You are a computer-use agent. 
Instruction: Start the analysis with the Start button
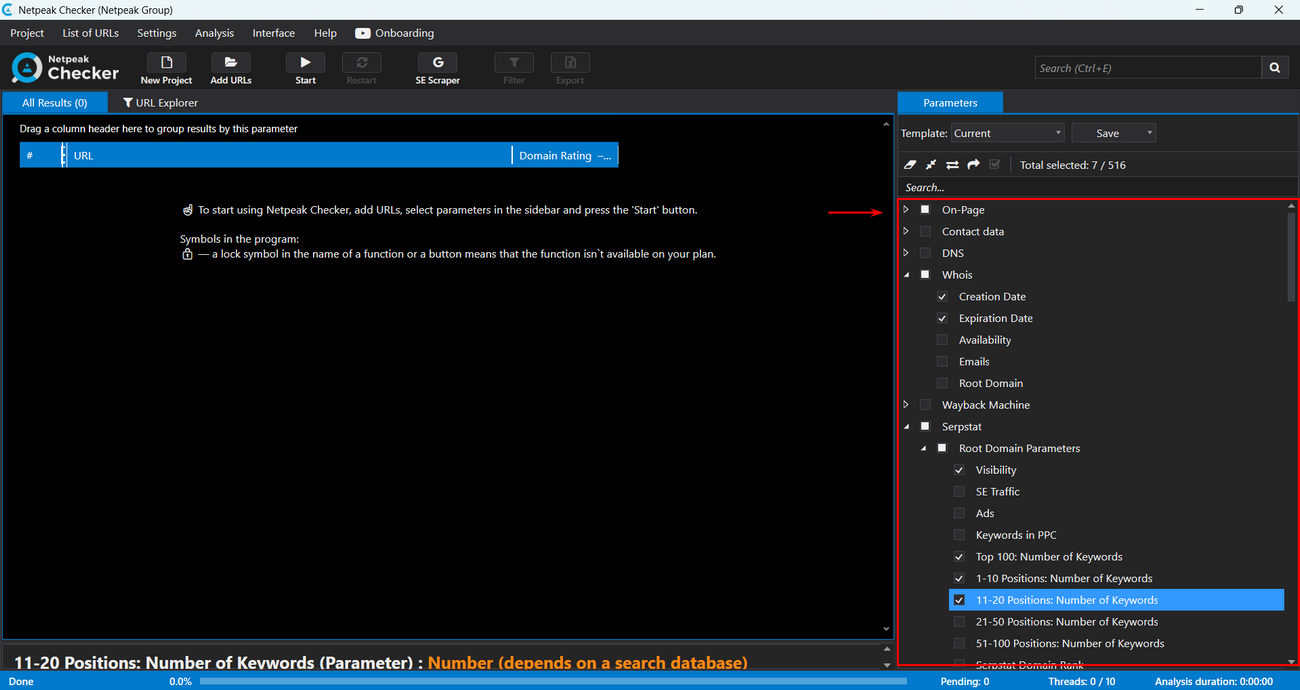coord(306,62)
